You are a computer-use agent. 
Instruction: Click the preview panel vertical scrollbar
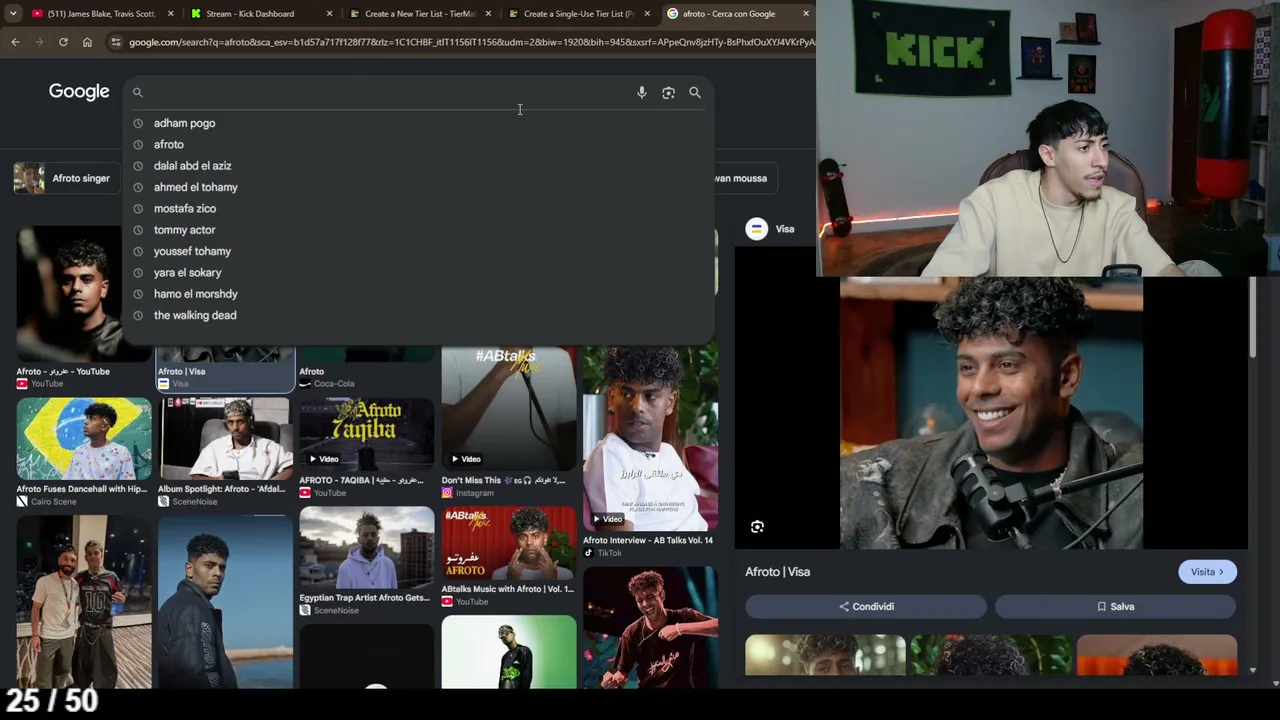click(1252, 316)
